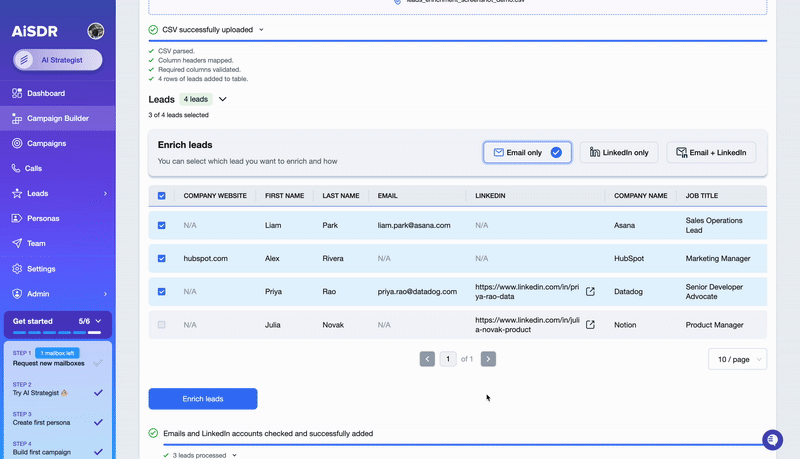
Task: Choose Email + LinkedIn enrichment
Action: pos(711,152)
